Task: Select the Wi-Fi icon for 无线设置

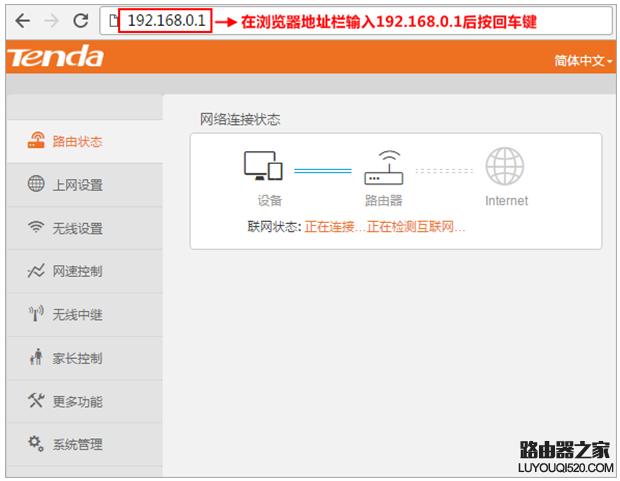Action: coord(36,227)
